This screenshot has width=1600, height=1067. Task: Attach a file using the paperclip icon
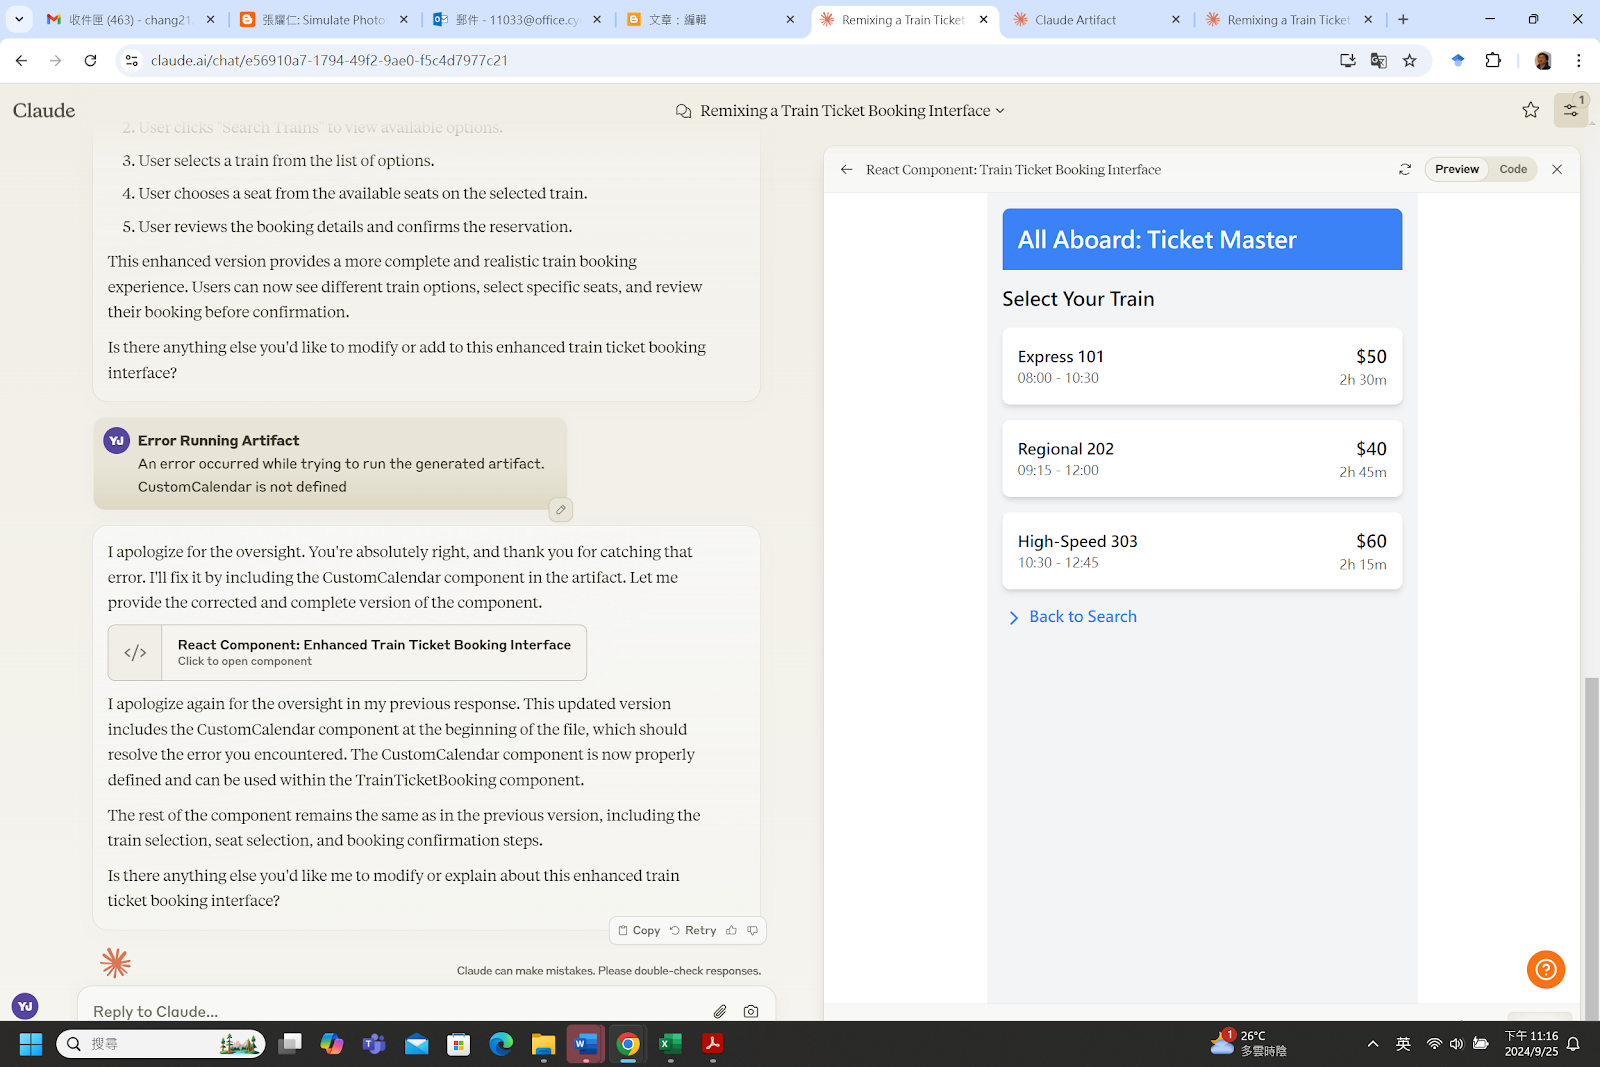[720, 1011]
